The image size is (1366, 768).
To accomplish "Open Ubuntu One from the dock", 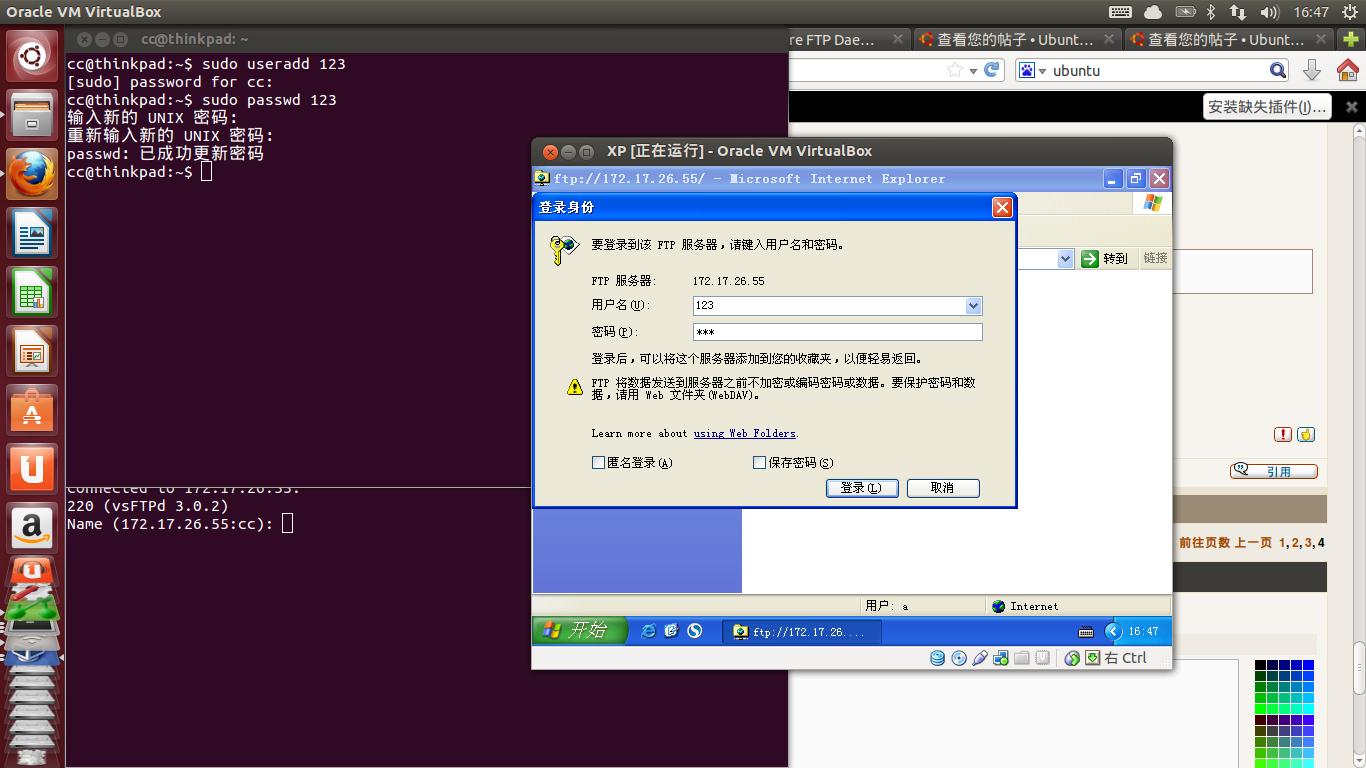I will tap(32, 469).
